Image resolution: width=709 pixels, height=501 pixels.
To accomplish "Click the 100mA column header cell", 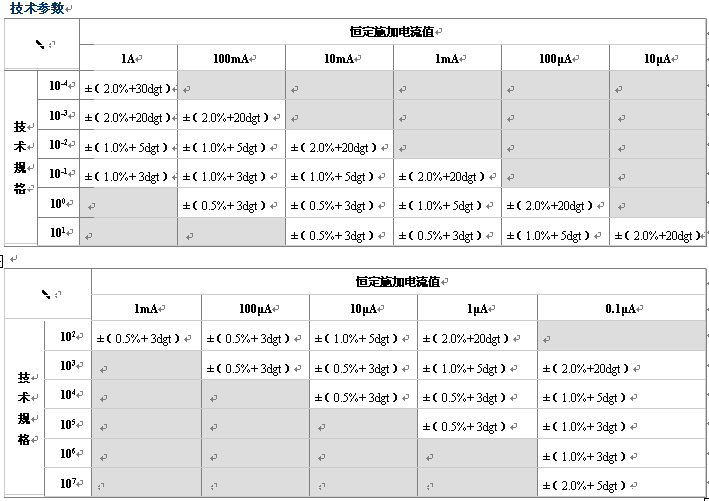I will (x=232, y=59).
